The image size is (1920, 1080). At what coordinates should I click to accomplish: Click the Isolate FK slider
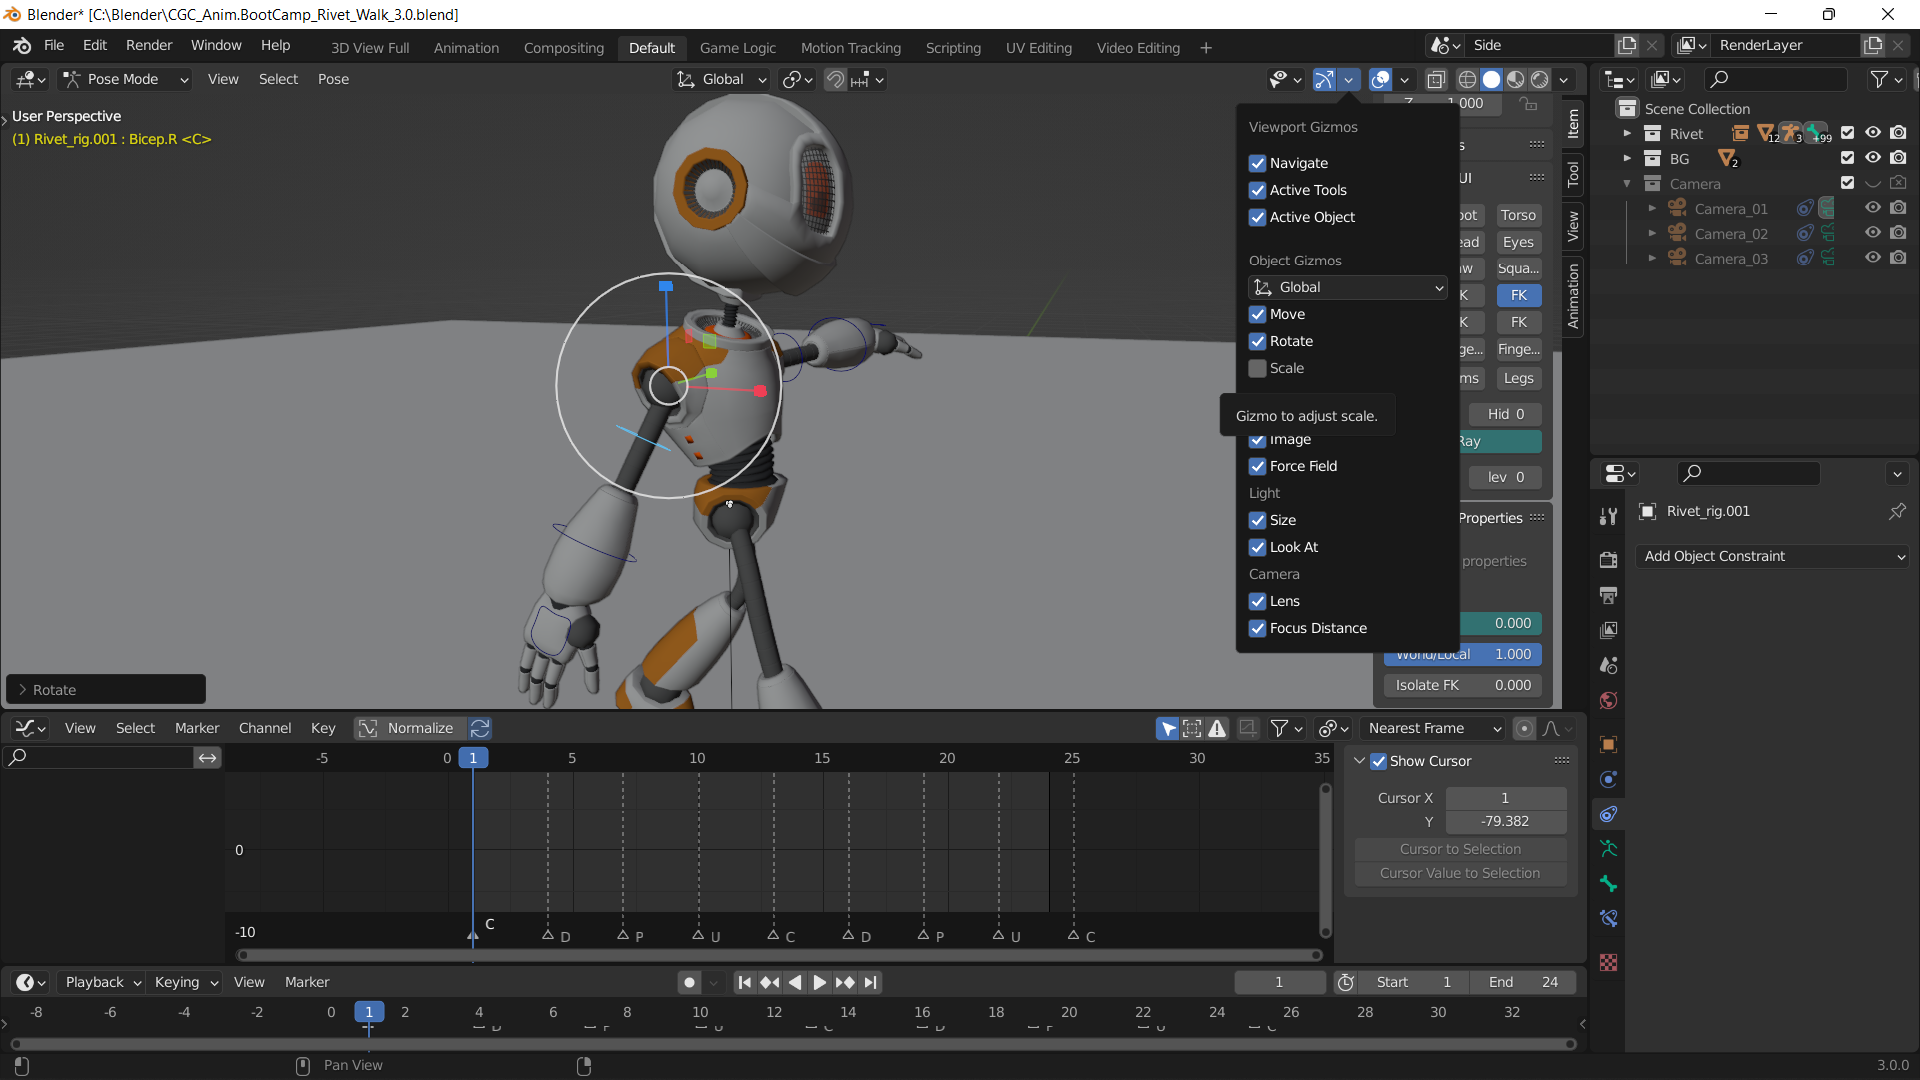[1462, 686]
